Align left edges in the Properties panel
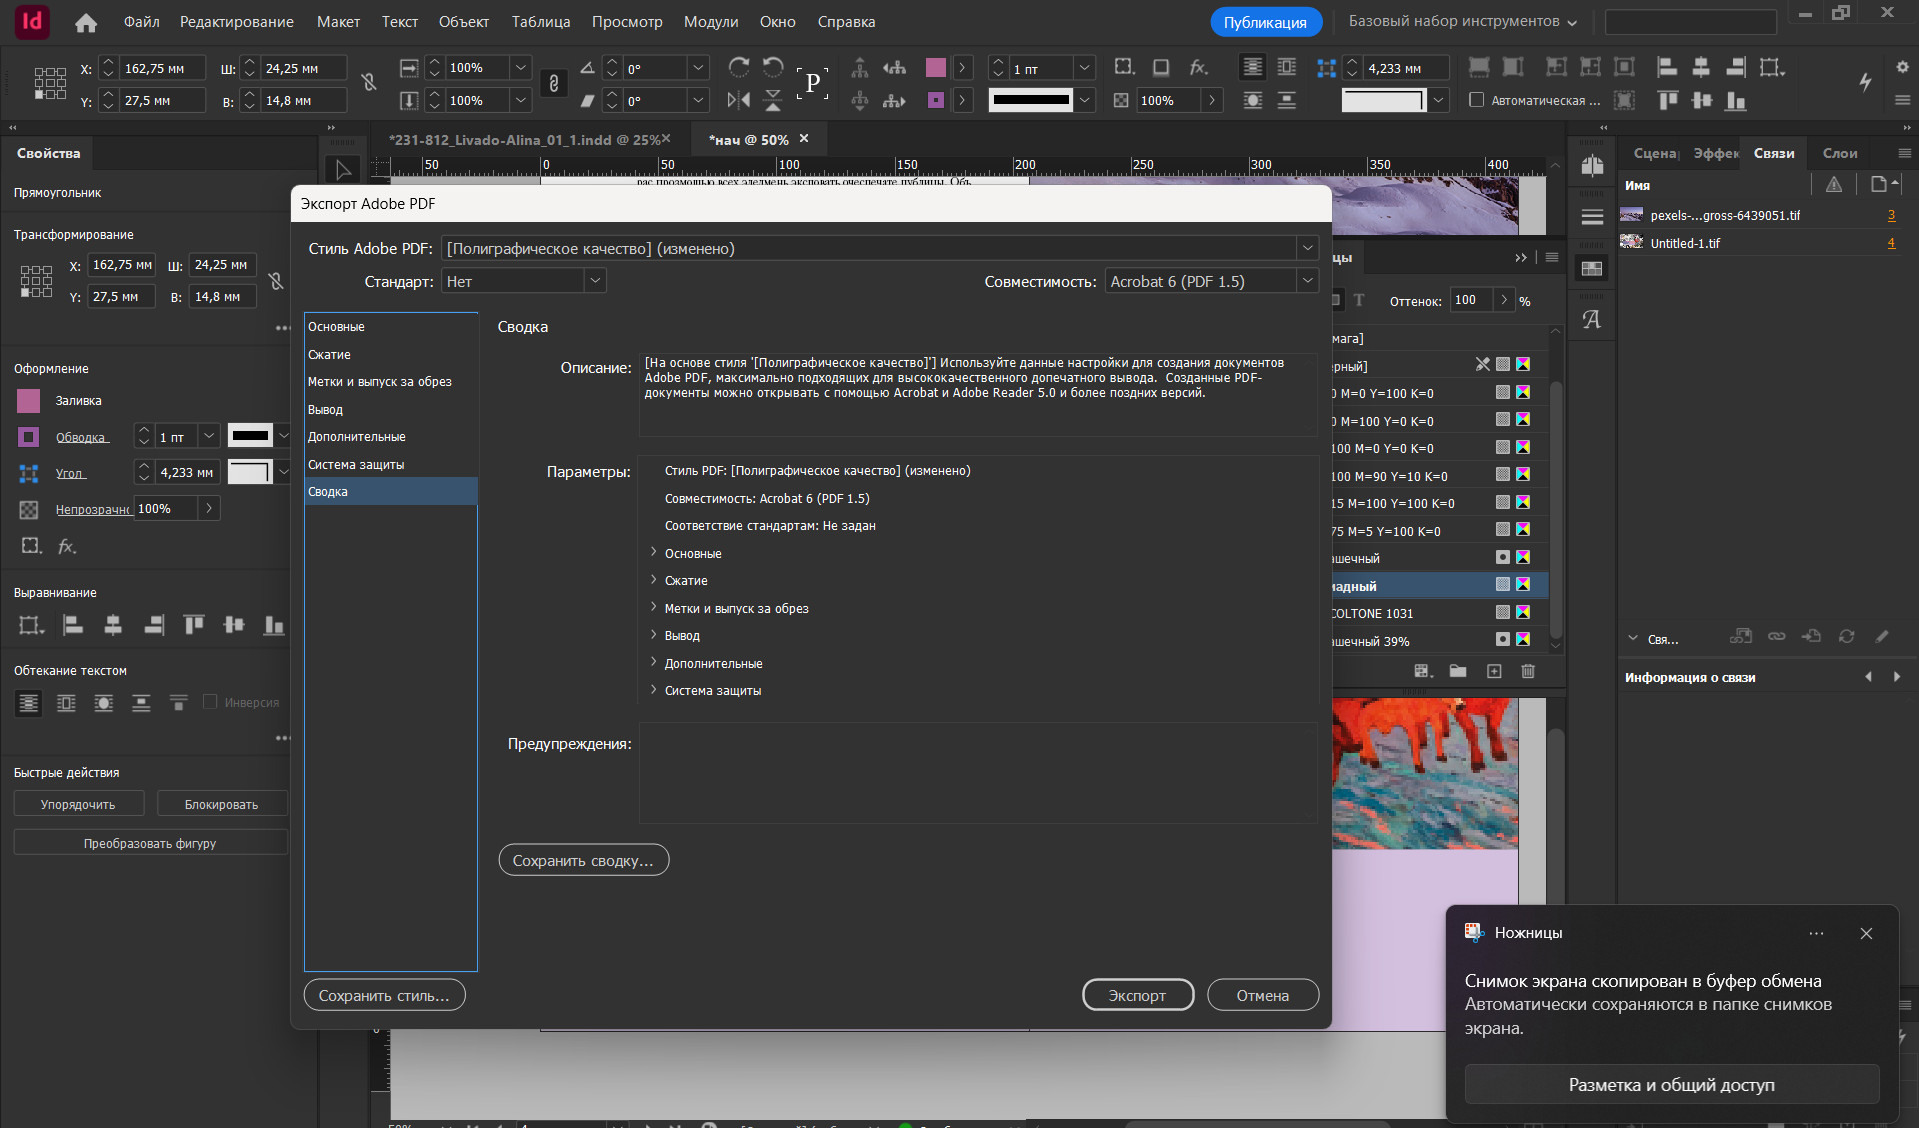Screen dimensions: 1919x1128 click(73, 625)
